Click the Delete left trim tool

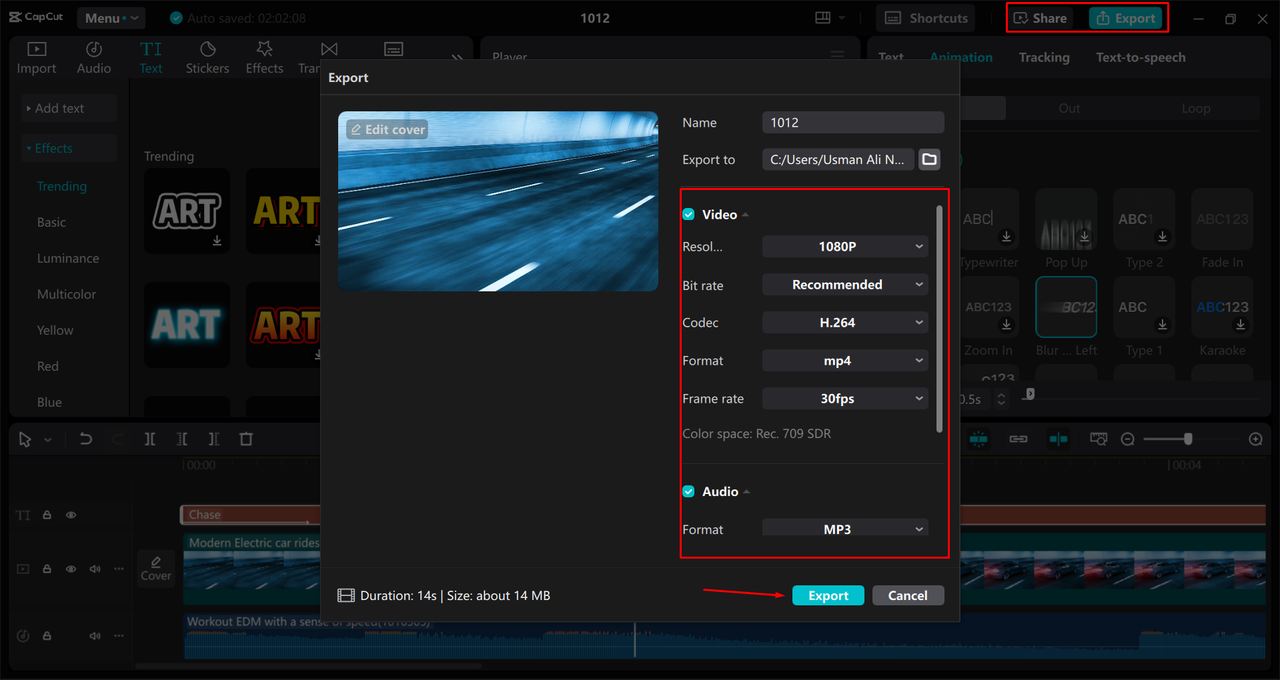tap(182, 439)
